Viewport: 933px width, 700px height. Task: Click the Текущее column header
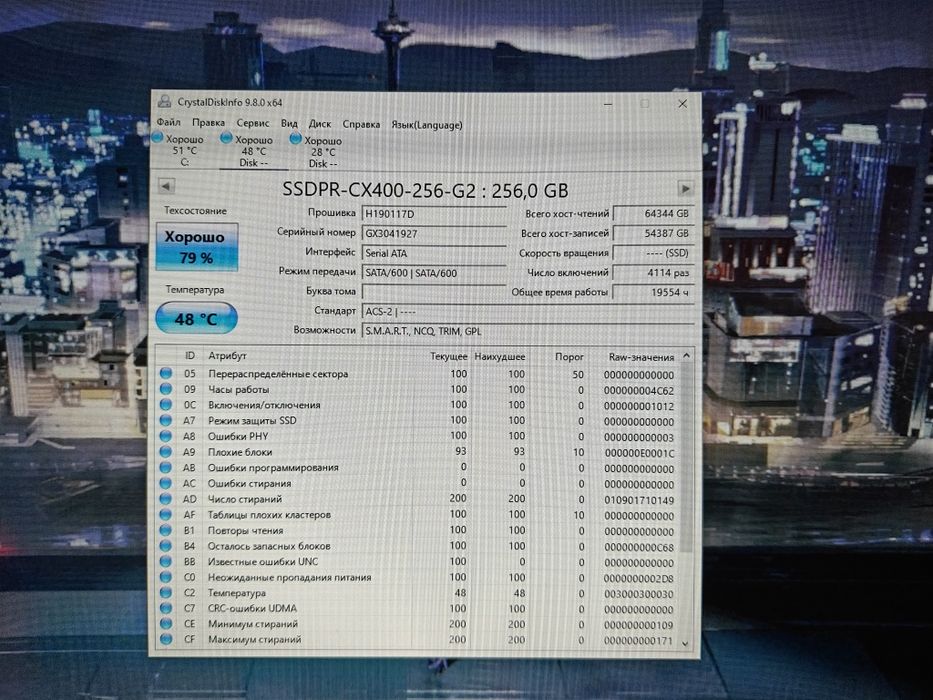point(449,356)
